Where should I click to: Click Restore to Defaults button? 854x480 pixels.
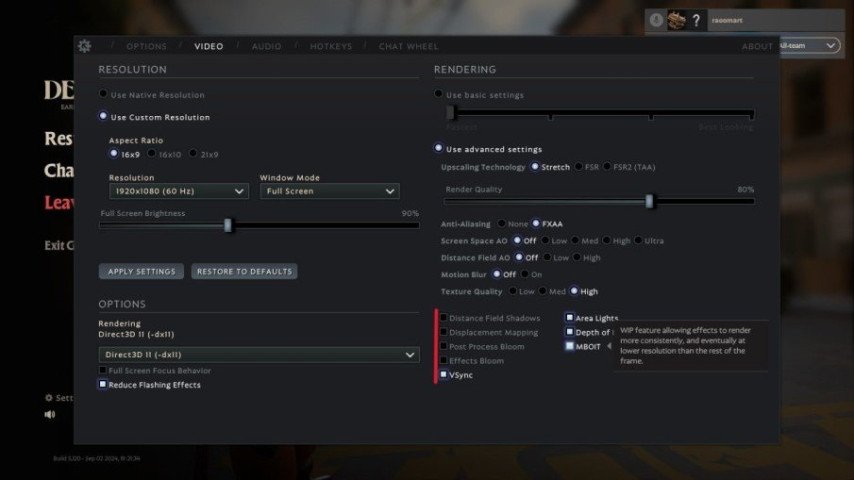[x=244, y=272]
